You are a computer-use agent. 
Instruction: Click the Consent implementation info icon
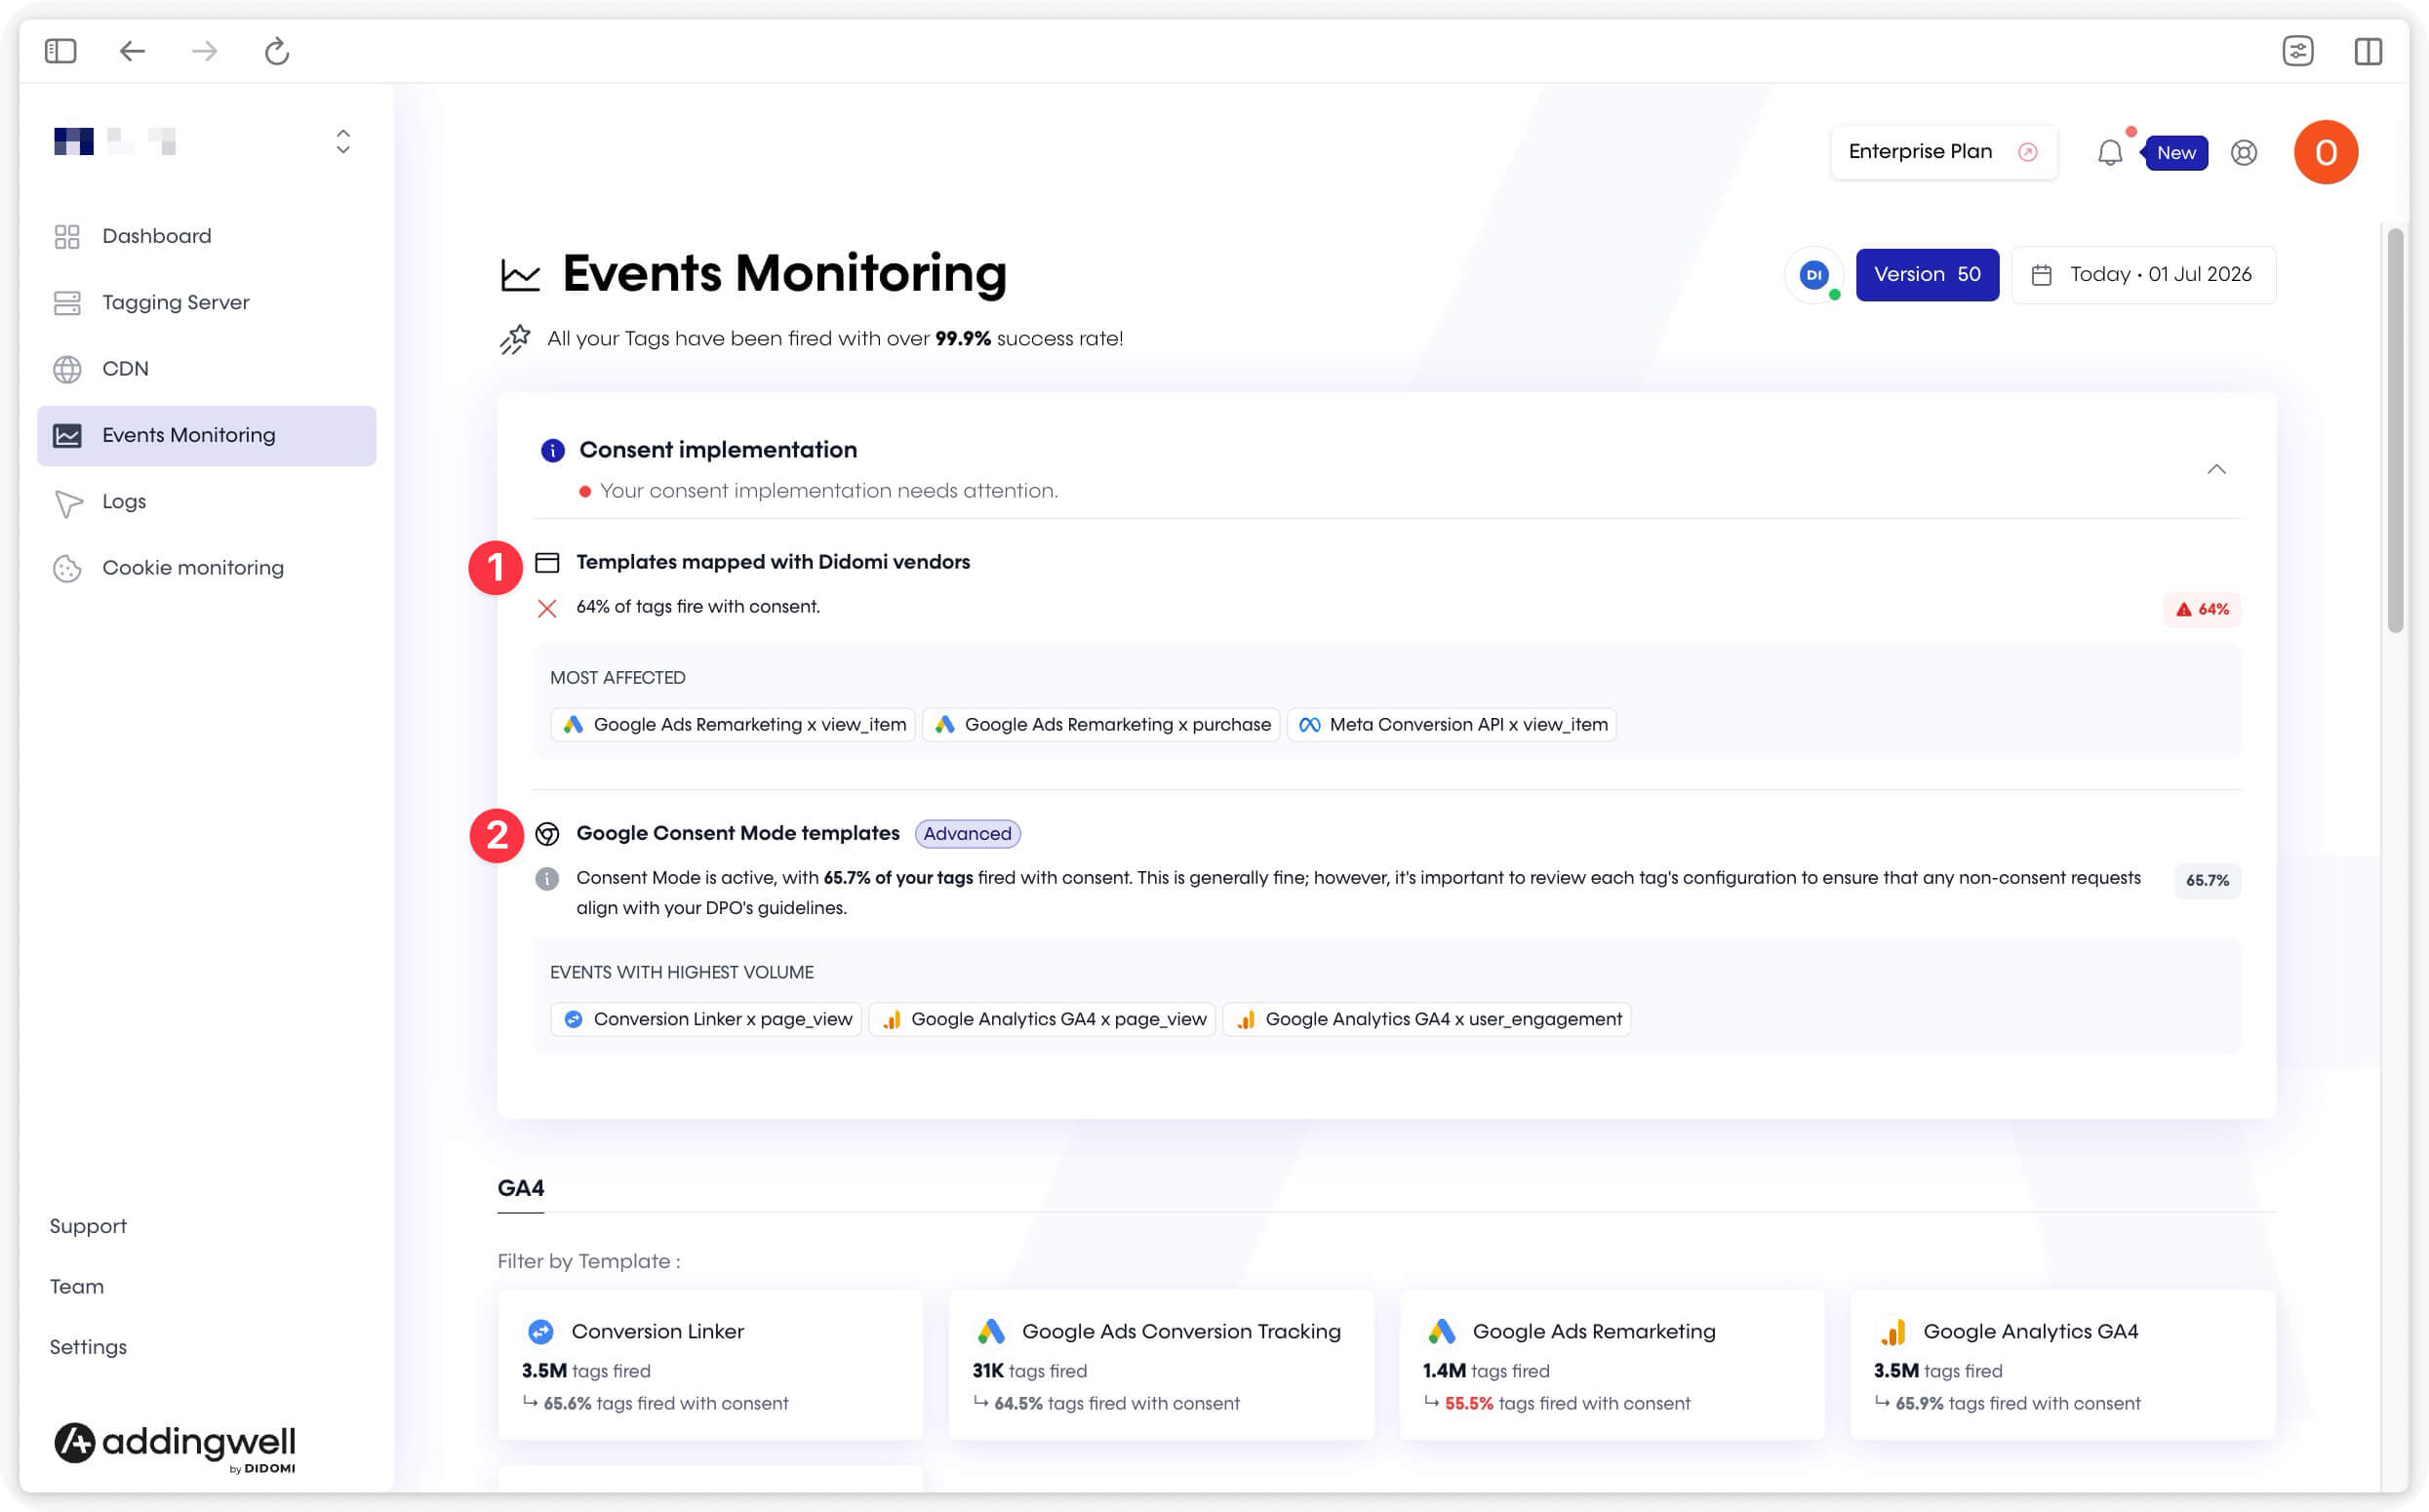pyautogui.click(x=552, y=450)
